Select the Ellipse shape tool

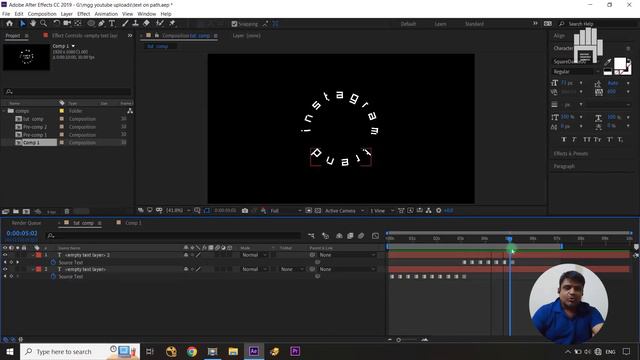[91, 24]
